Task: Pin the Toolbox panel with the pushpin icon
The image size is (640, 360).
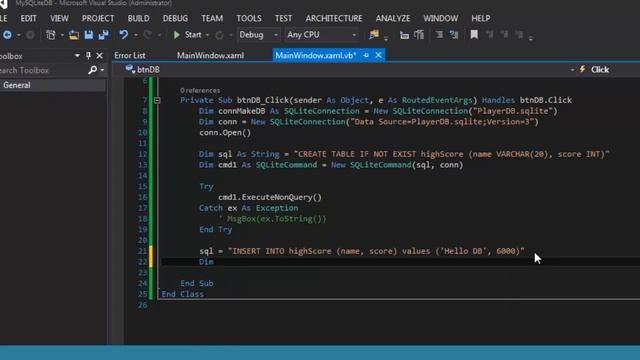Action: [x=88, y=56]
